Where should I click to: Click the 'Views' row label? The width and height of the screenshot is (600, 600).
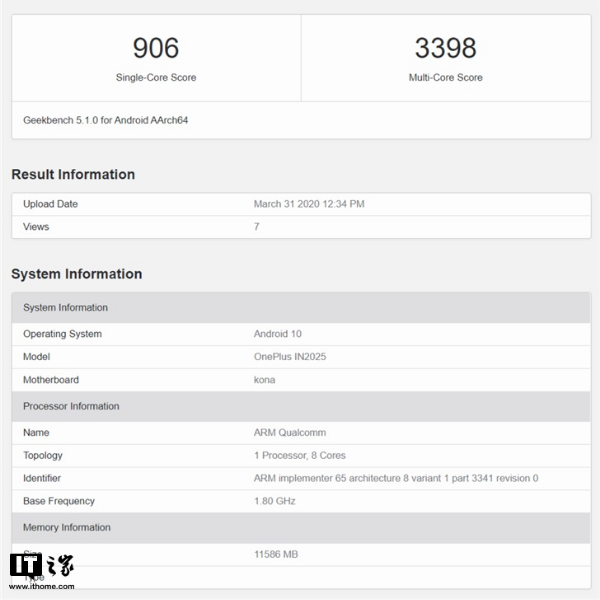coord(36,227)
